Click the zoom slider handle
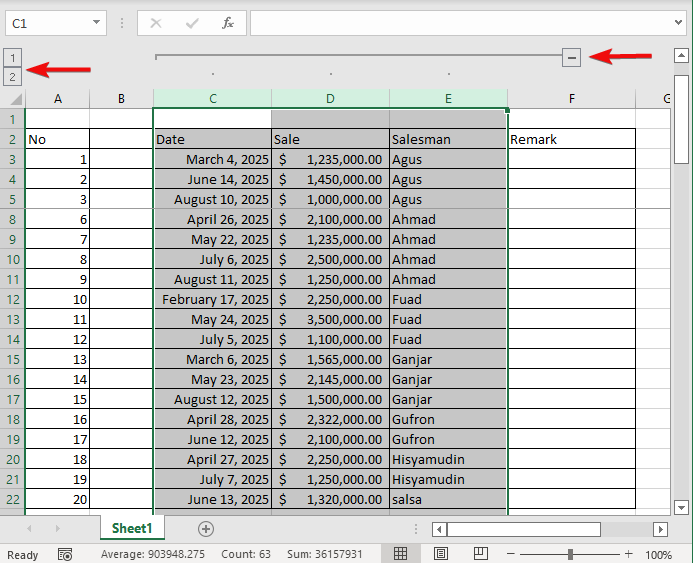Viewport: 693px width, 563px height. [570, 554]
